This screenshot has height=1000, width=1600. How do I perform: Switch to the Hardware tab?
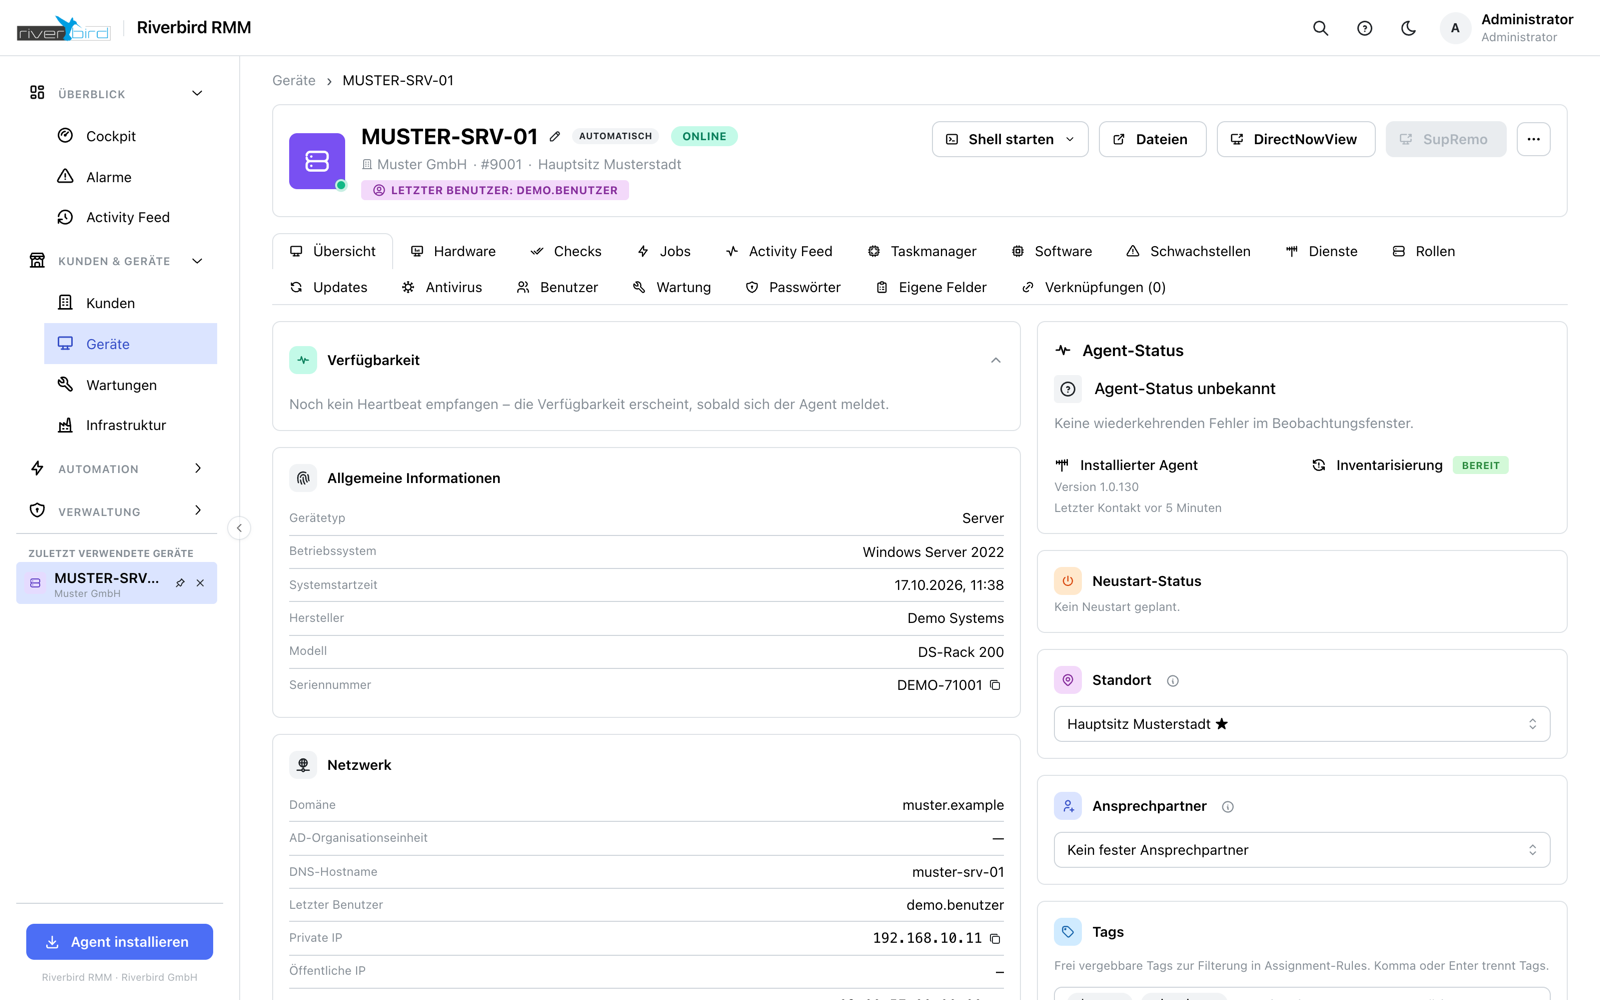[x=453, y=251]
